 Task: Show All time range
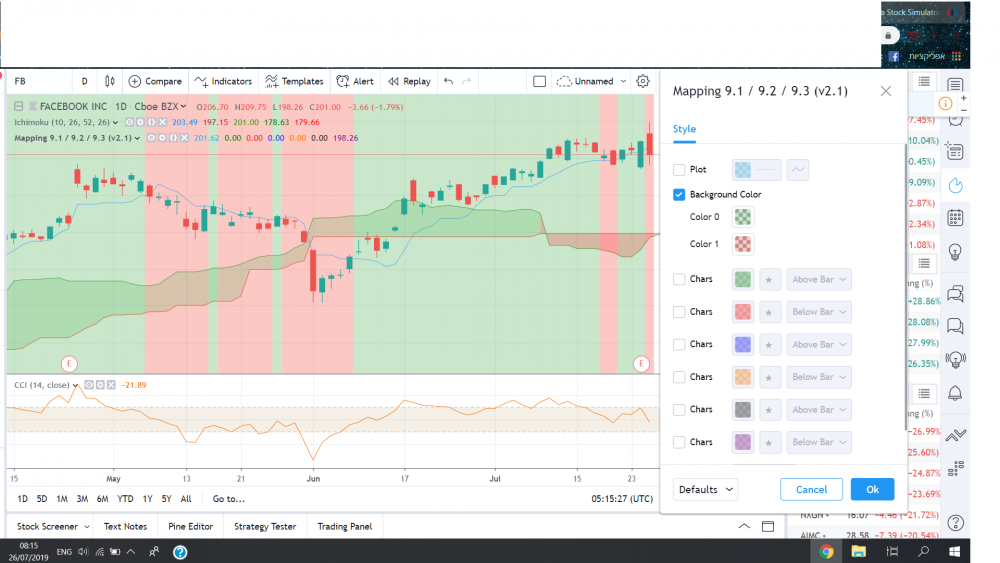[x=186, y=499]
